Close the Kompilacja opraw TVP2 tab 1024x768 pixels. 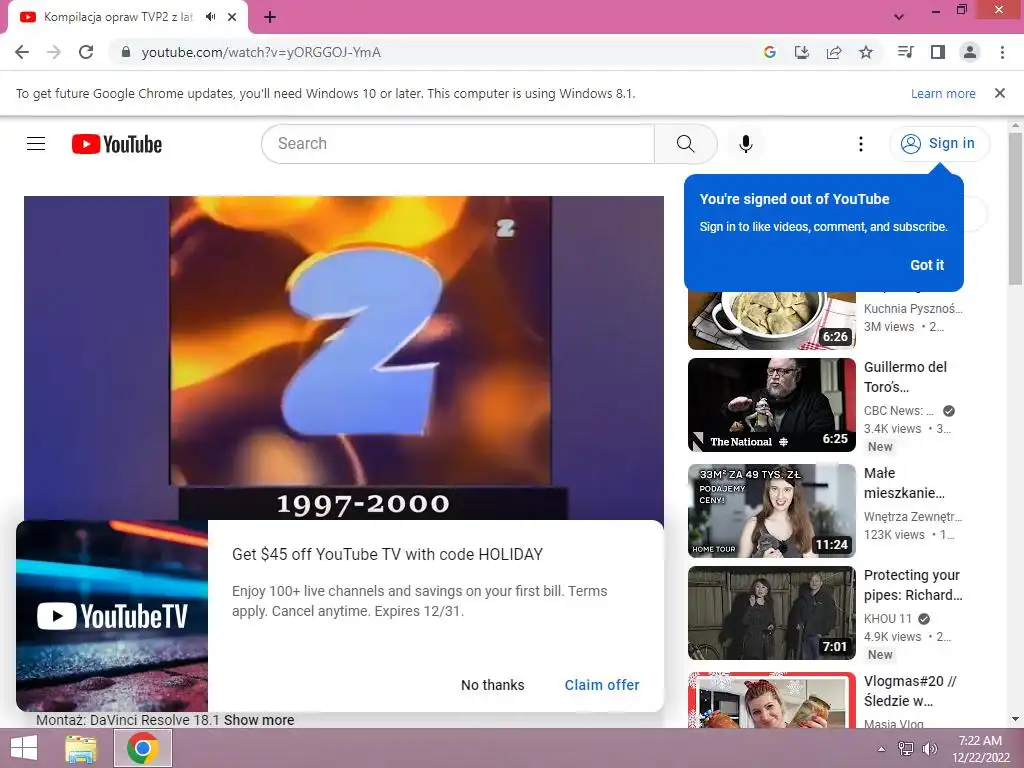click(x=232, y=17)
